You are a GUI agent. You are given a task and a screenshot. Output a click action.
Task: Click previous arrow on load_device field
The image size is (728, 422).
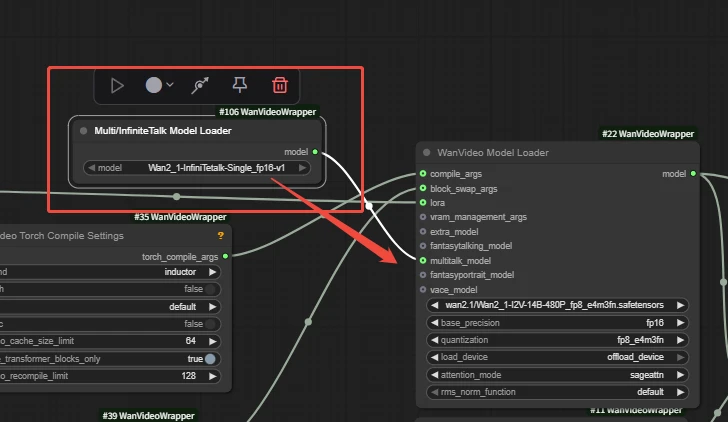tap(433, 357)
